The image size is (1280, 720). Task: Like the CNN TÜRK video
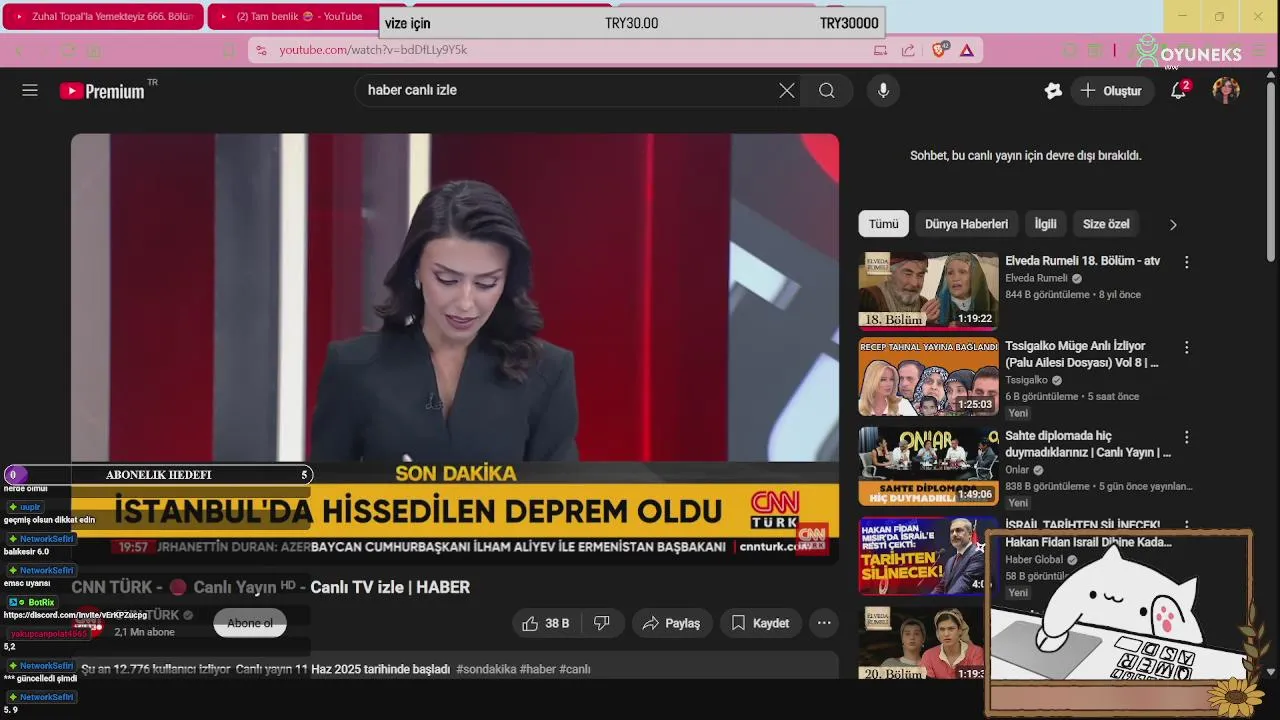point(546,623)
